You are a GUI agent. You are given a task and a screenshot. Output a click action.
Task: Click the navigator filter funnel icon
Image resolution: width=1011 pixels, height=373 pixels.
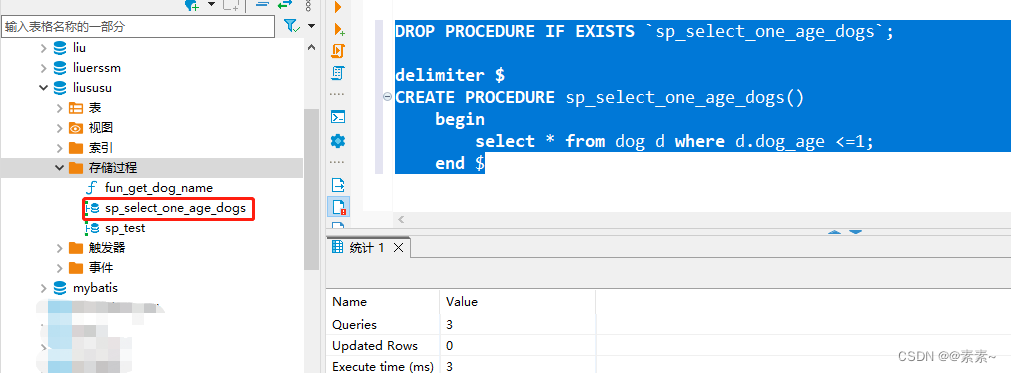291,26
